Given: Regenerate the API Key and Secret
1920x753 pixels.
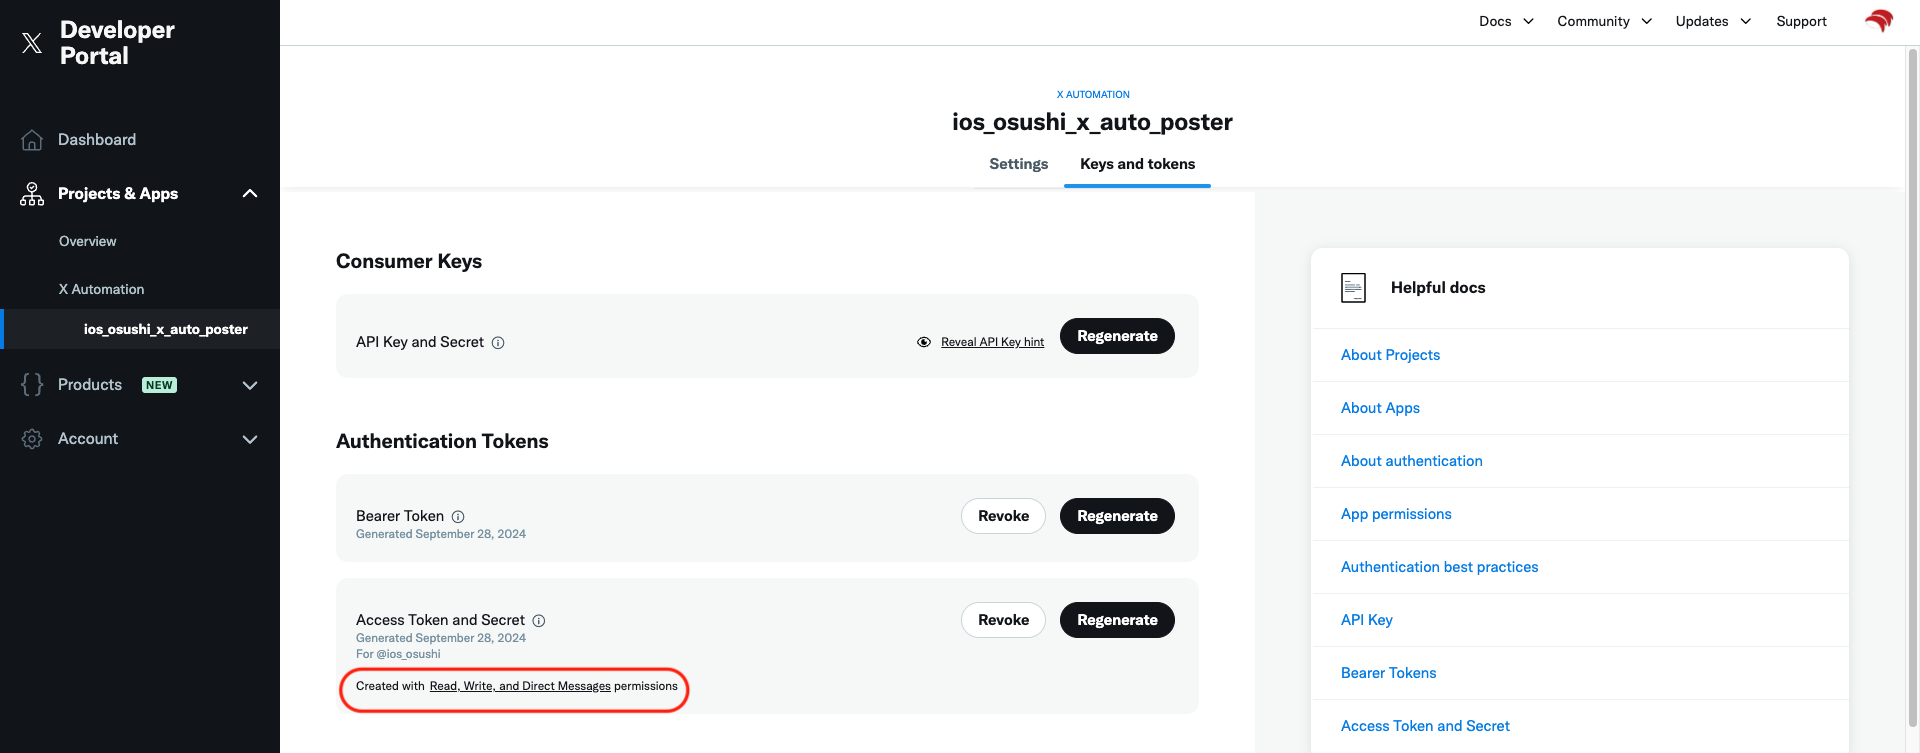Looking at the screenshot, I should pyautogui.click(x=1117, y=336).
